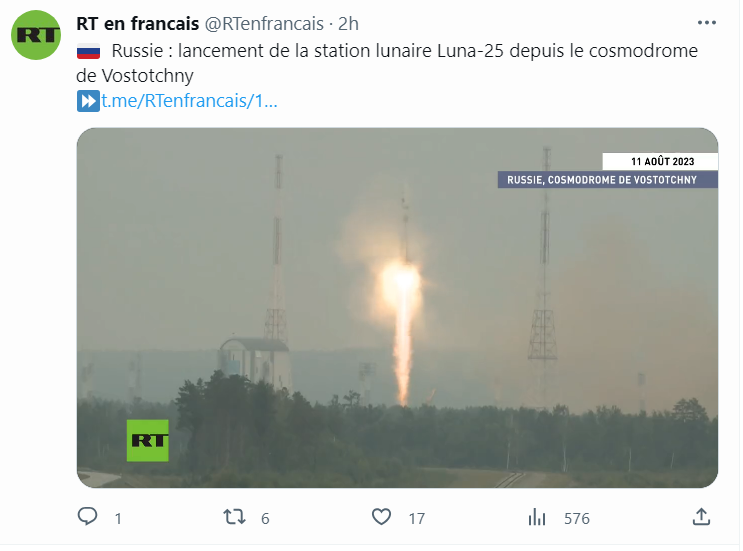743x551 pixels.
Task: Like the tweet with the heart icon
Action: [x=381, y=517]
